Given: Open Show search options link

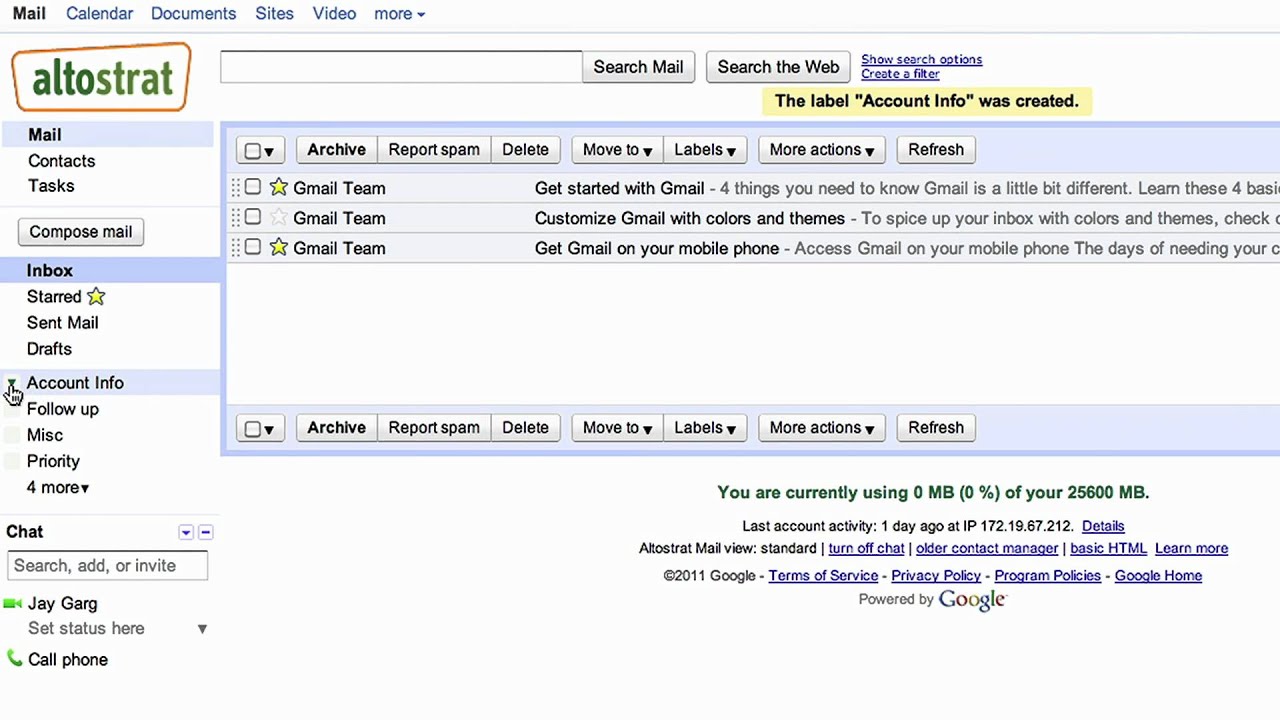Looking at the screenshot, I should click(x=921, y=59).
